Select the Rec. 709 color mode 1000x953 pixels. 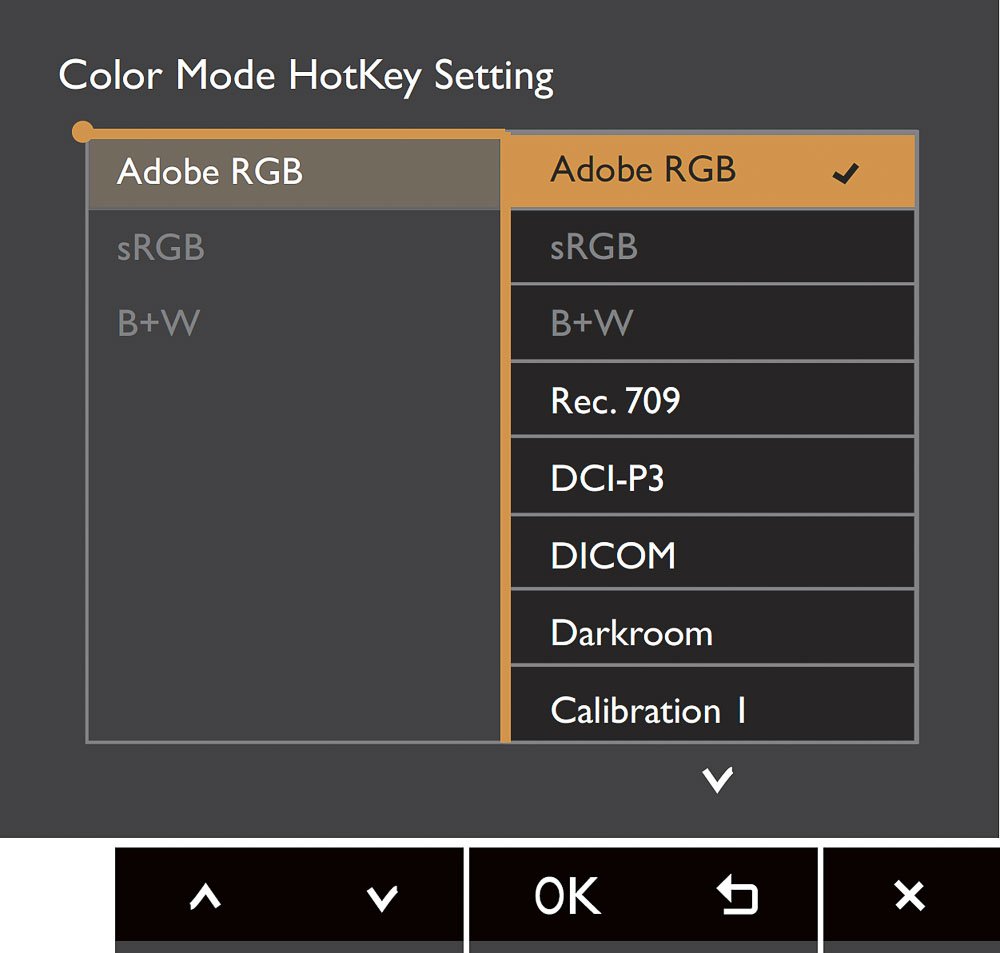coord(712,400)
